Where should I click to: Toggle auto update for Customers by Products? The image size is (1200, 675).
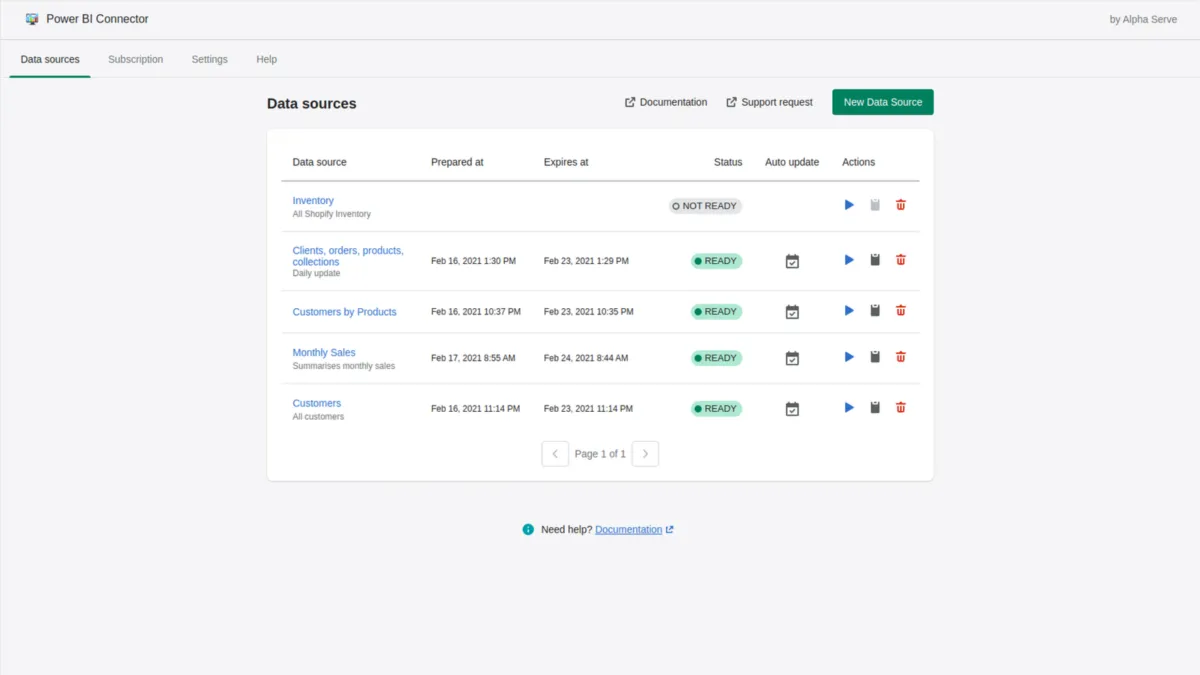pyautogui.click(x=792, y=312)
